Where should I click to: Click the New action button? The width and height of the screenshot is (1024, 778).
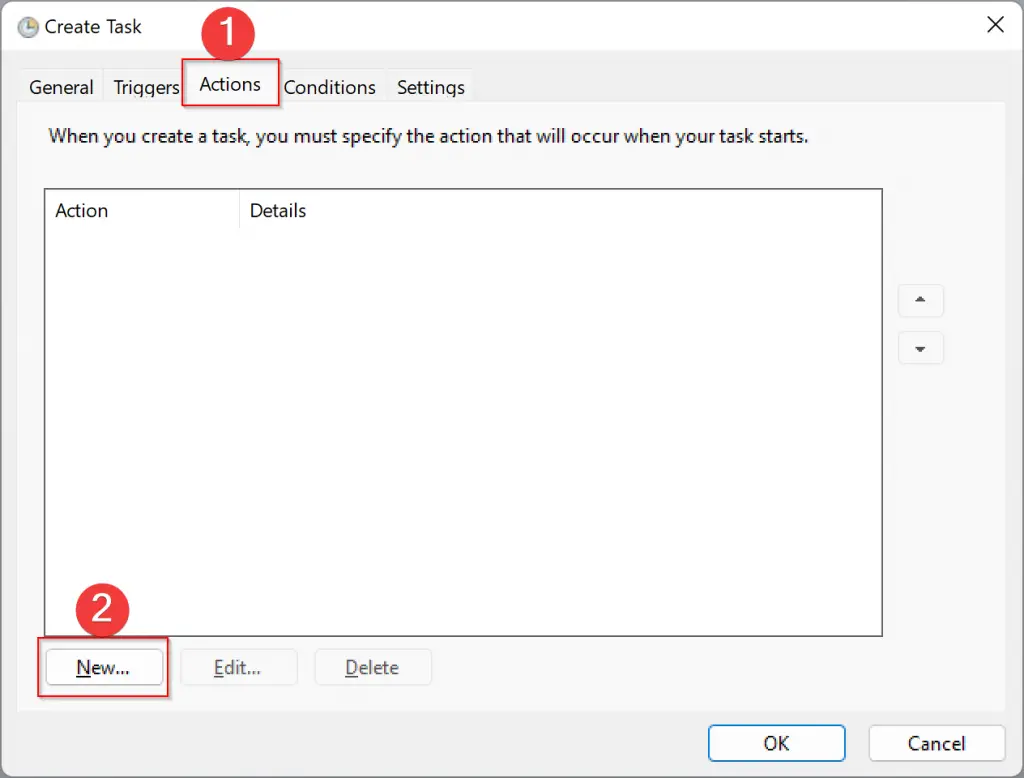(x=103, y=667)
